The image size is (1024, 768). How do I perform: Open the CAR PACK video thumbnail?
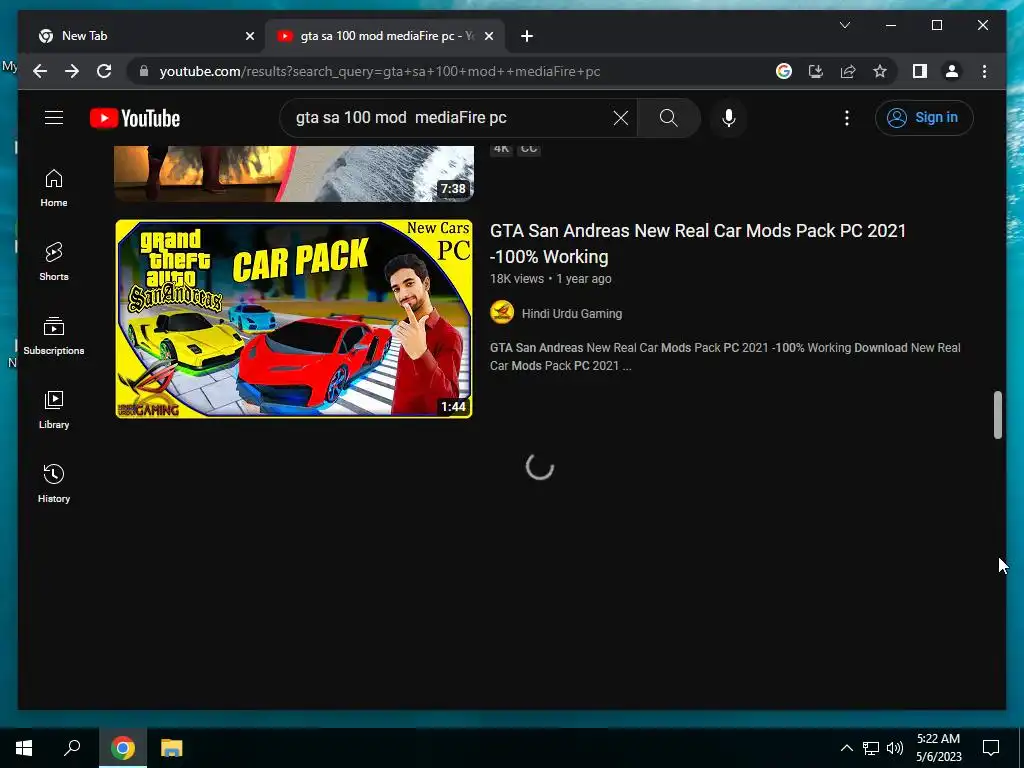click(294, 319)
